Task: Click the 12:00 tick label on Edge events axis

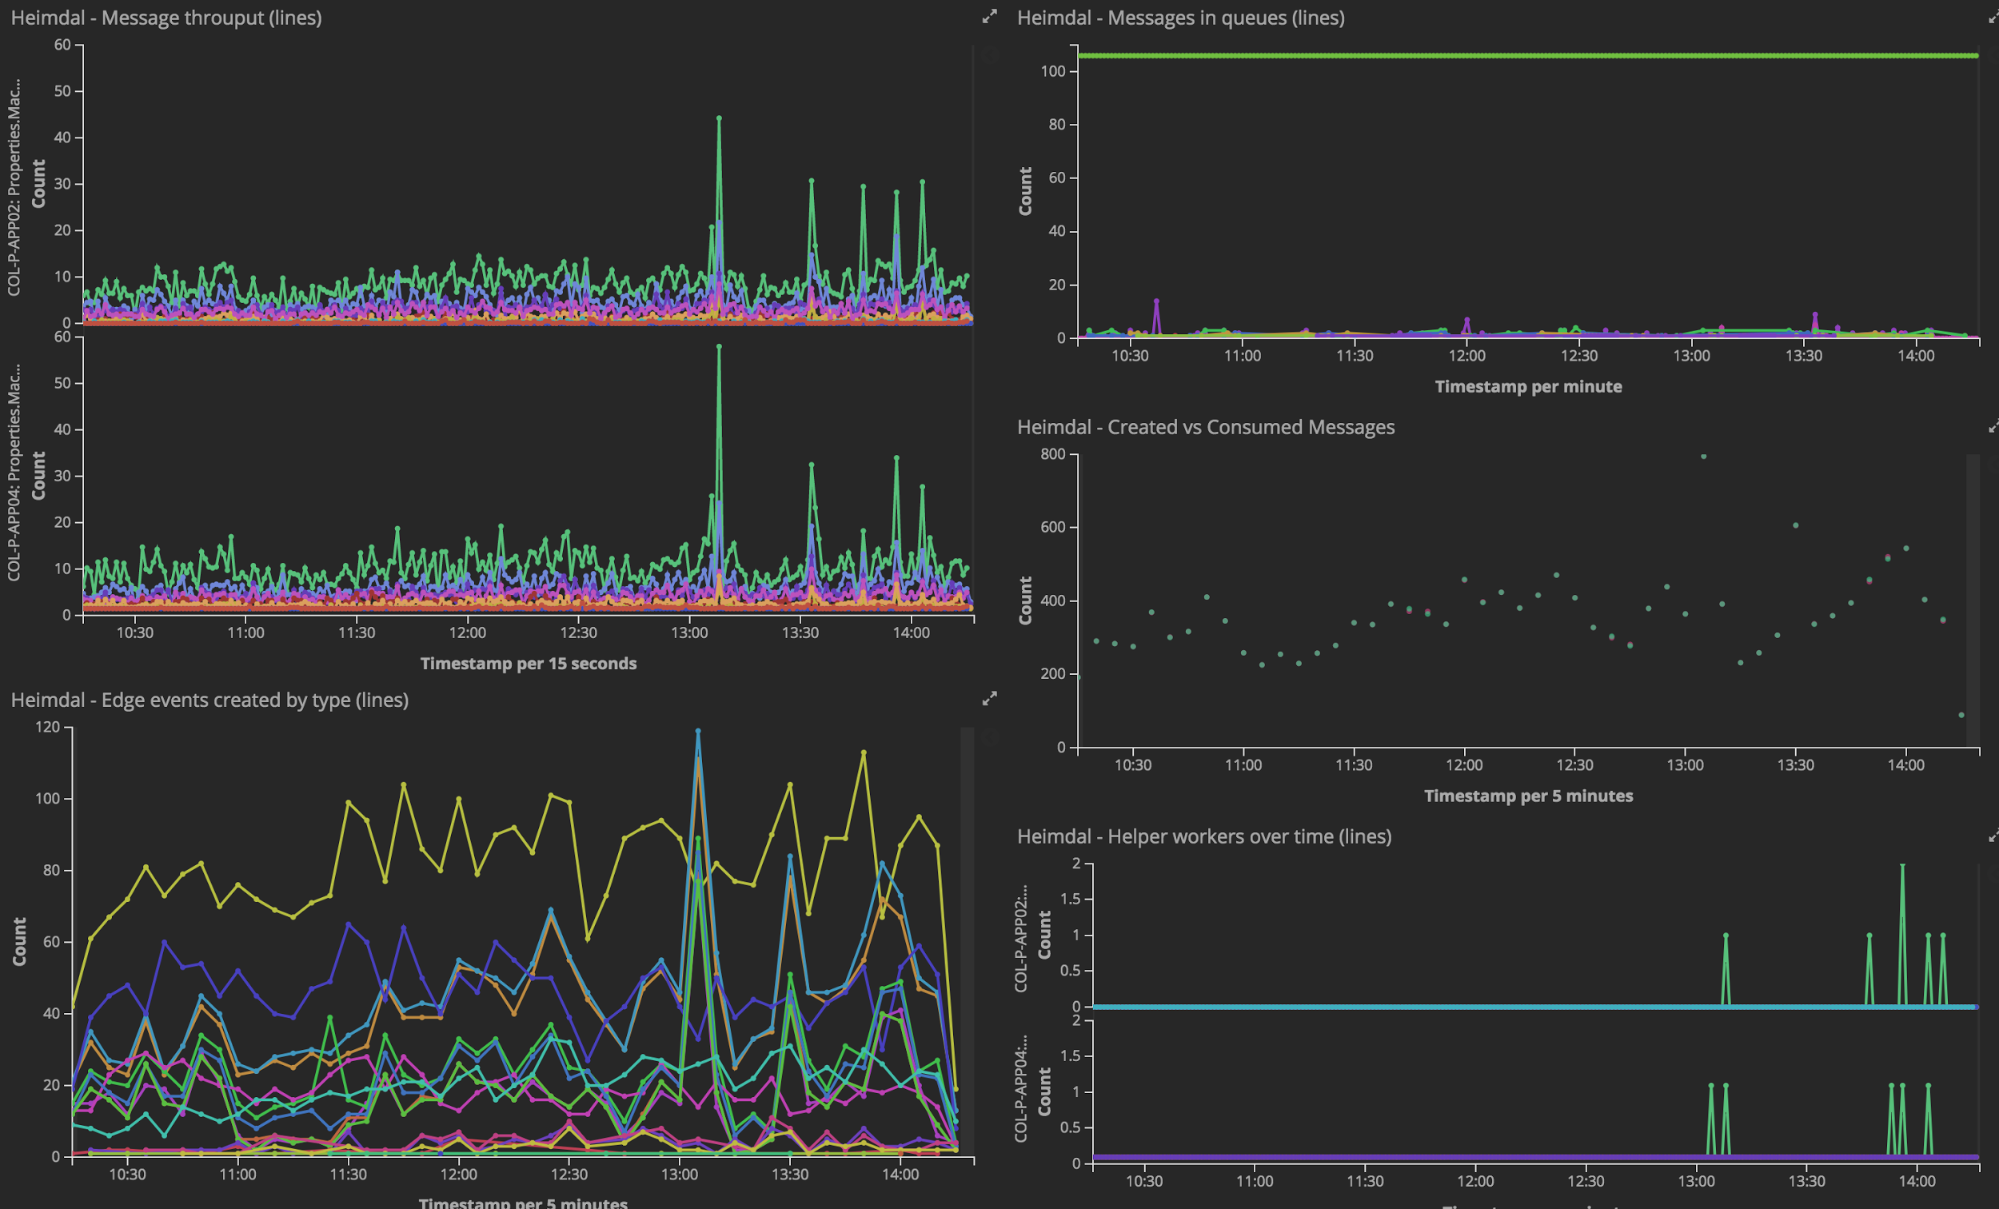Action: tap(459, 1174)
